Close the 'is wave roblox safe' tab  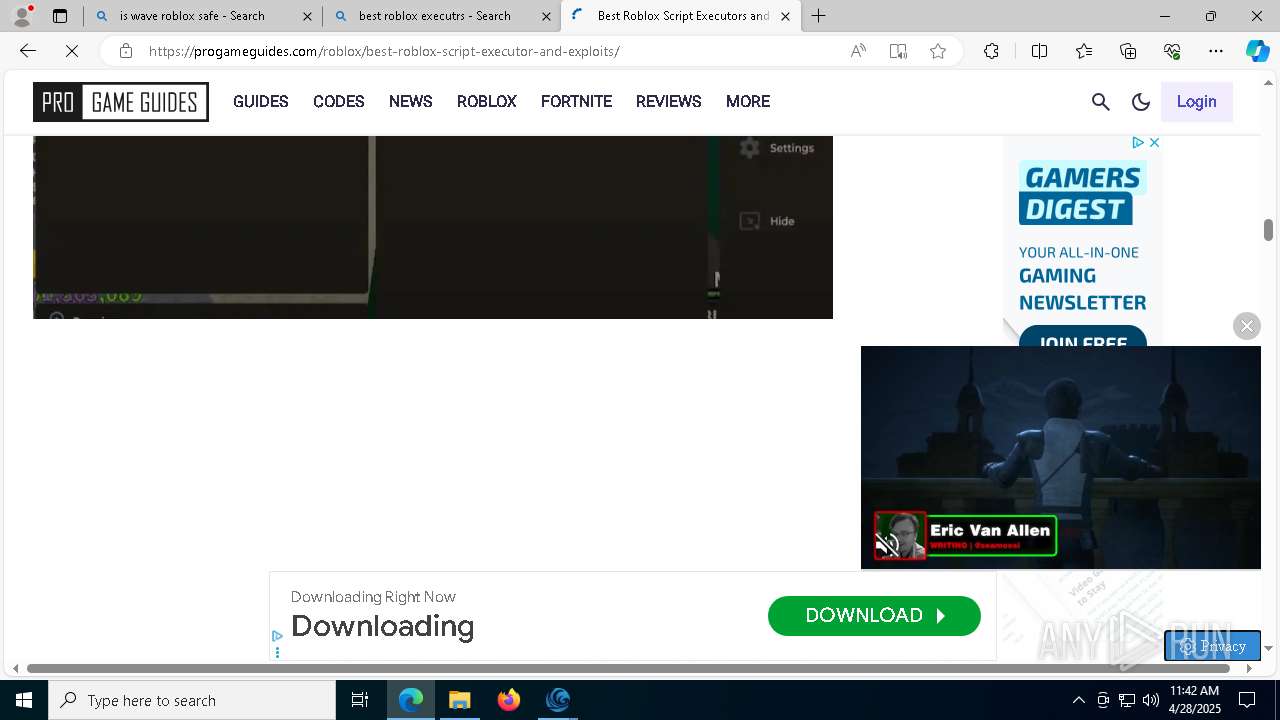(x=307, y=16)
